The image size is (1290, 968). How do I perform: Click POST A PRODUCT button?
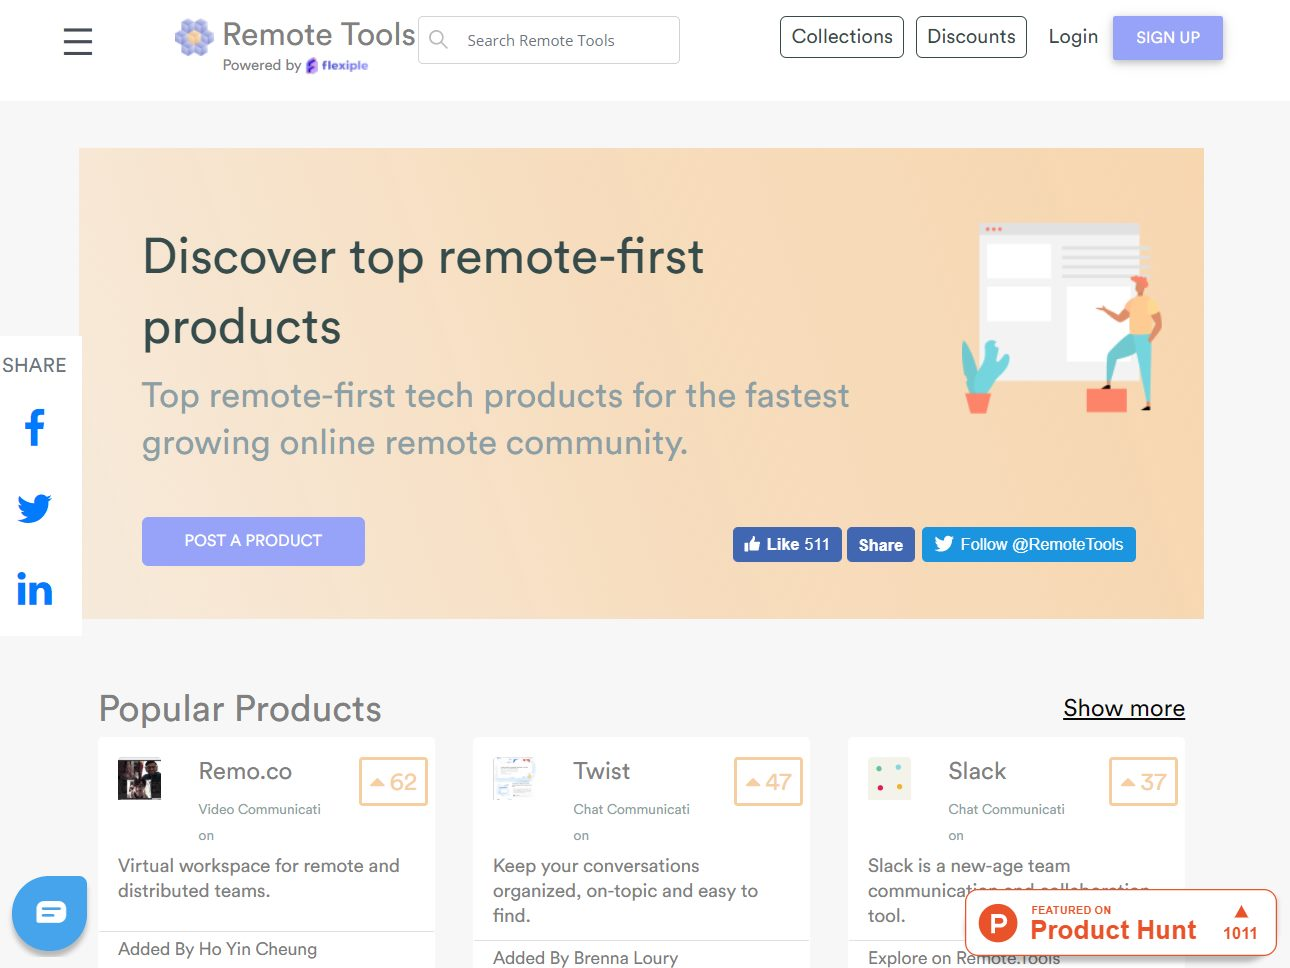pyautogui.click(x=253, y=541)
